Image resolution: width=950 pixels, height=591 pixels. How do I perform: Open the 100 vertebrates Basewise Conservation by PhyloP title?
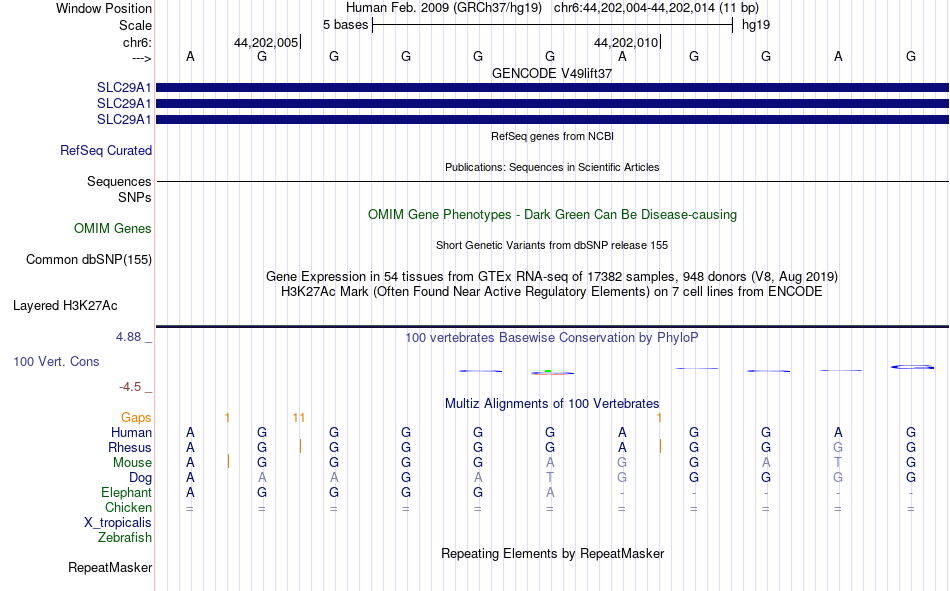(x=552, y=338)
